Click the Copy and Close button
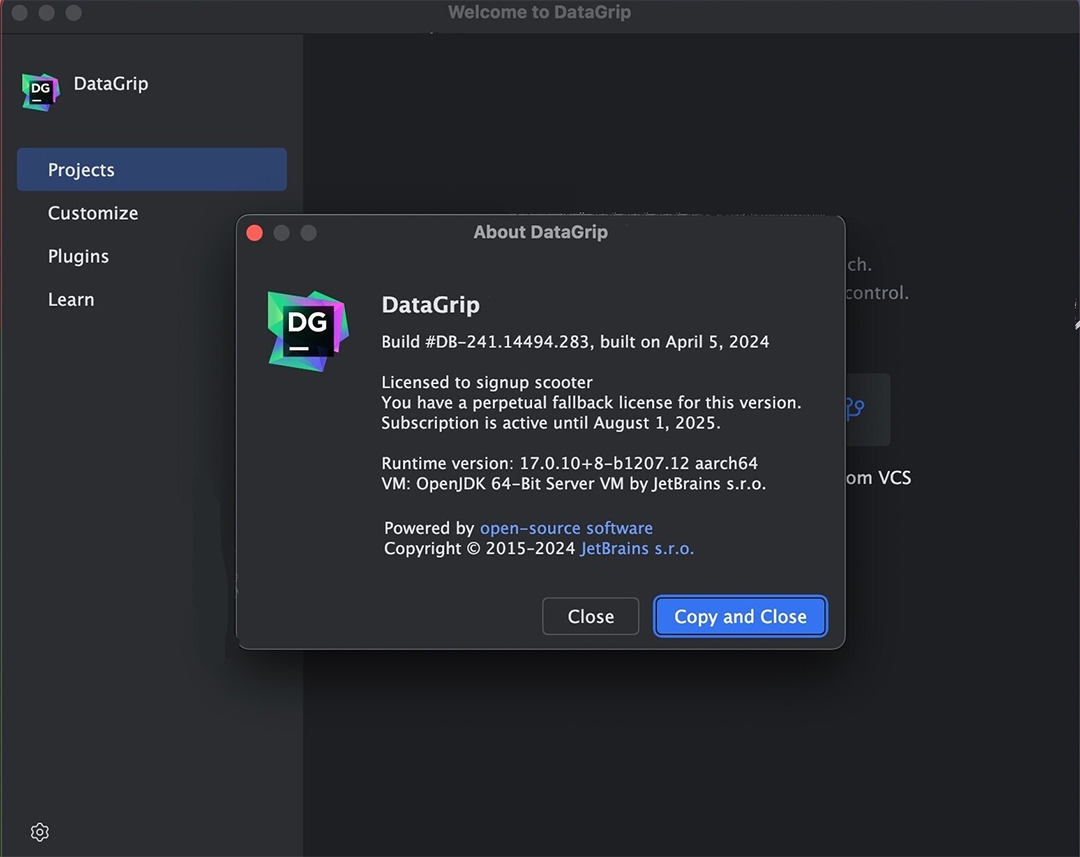The image size is (1080, 857). click(x=740, y=617)
